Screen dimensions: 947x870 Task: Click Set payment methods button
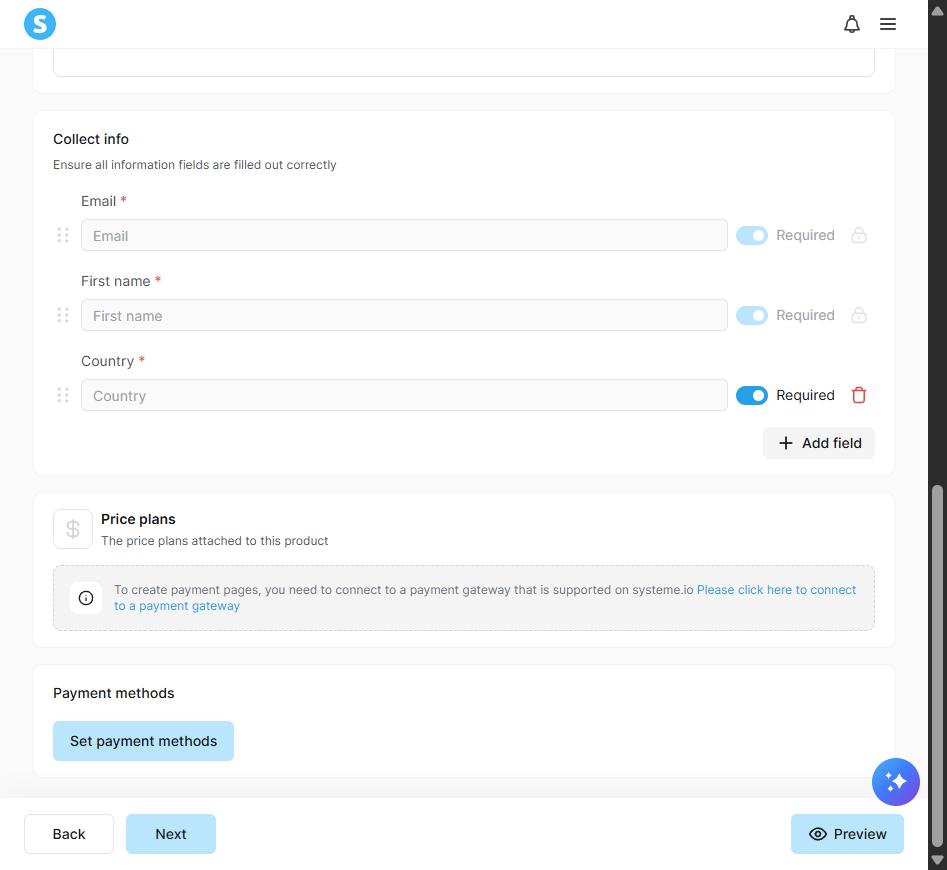[x=143, y=741]
